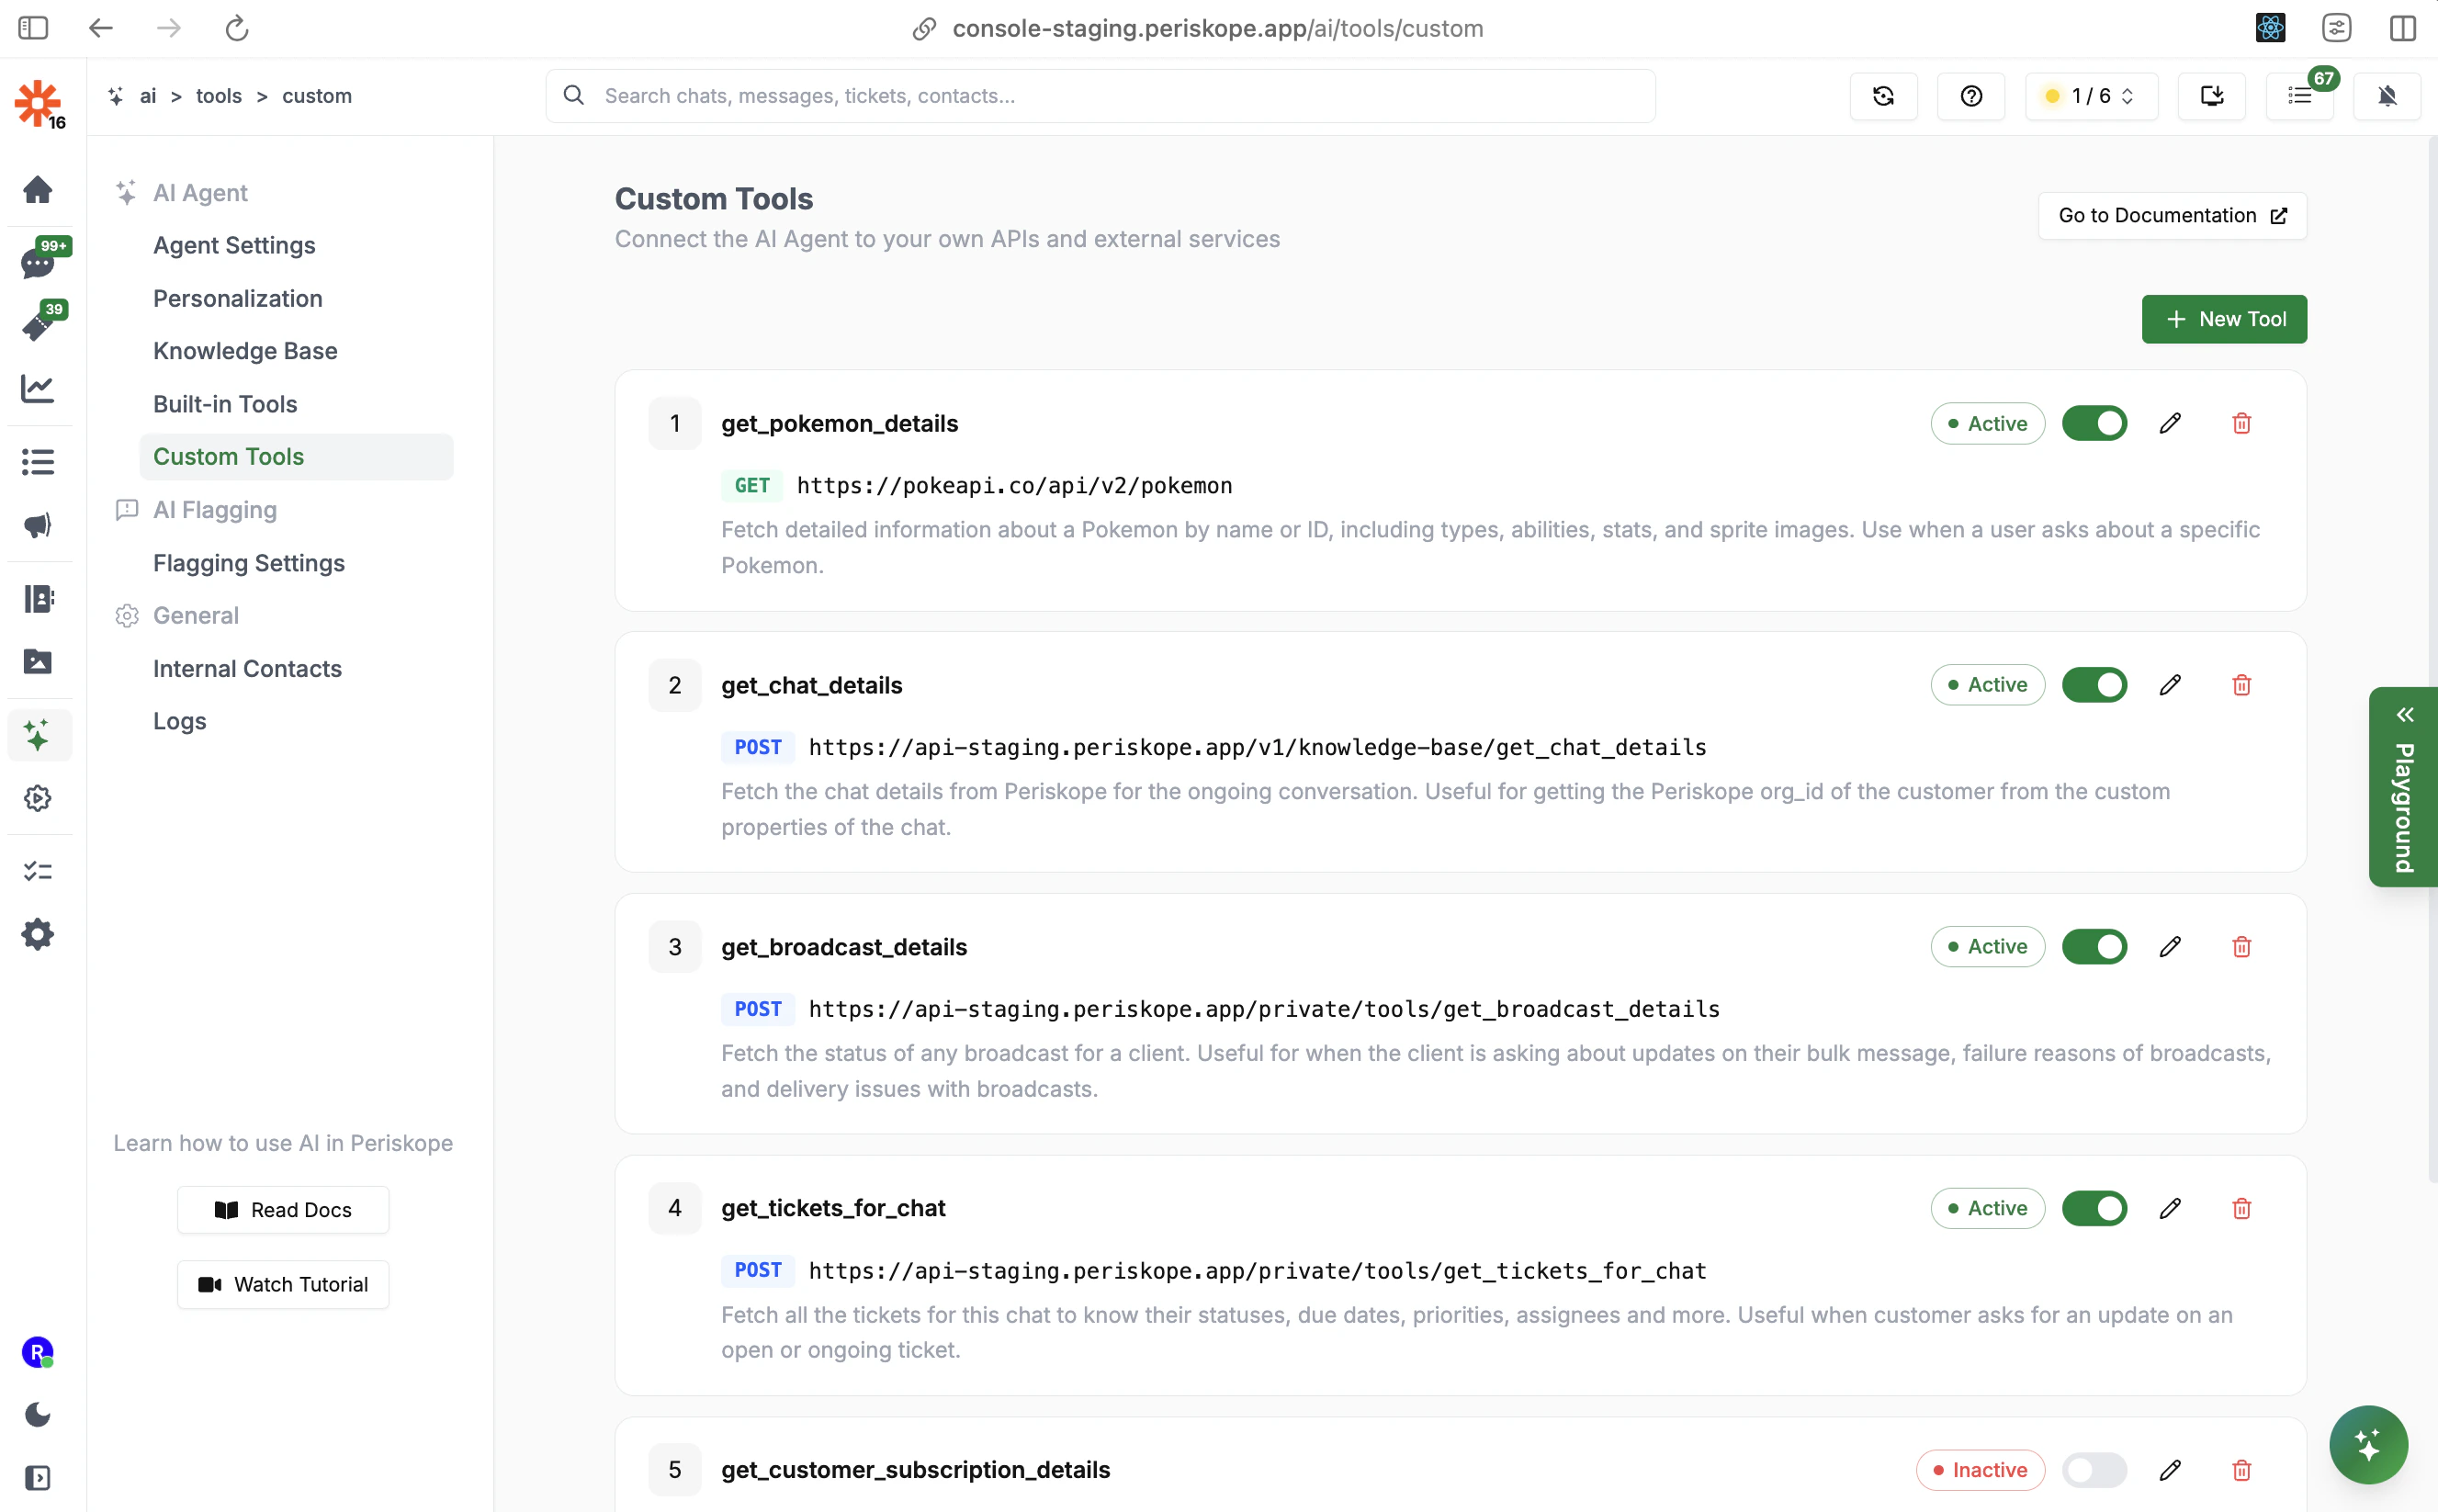The width and height of the screenshot is (2438, 1512).
Task: Click the browser back arrow
Action: [x=101, y=28]
